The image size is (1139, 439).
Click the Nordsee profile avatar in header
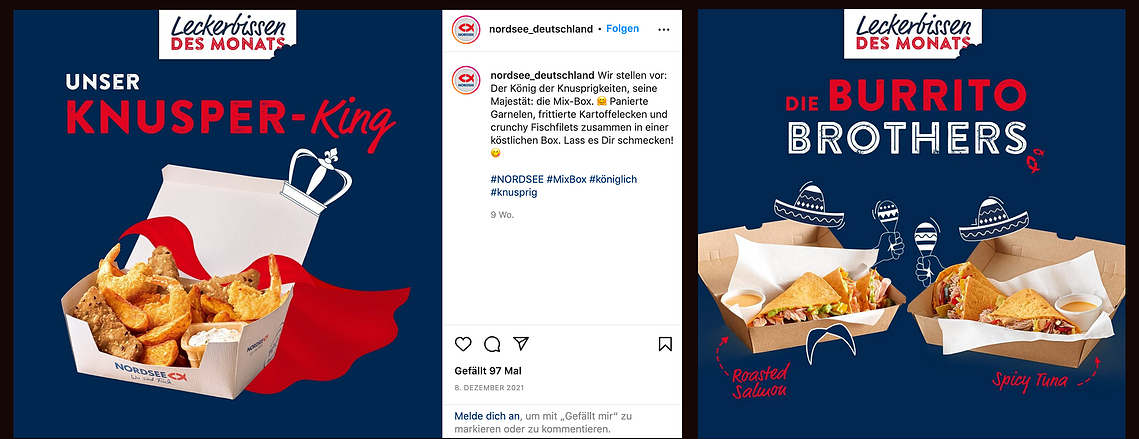coord(466,30)
